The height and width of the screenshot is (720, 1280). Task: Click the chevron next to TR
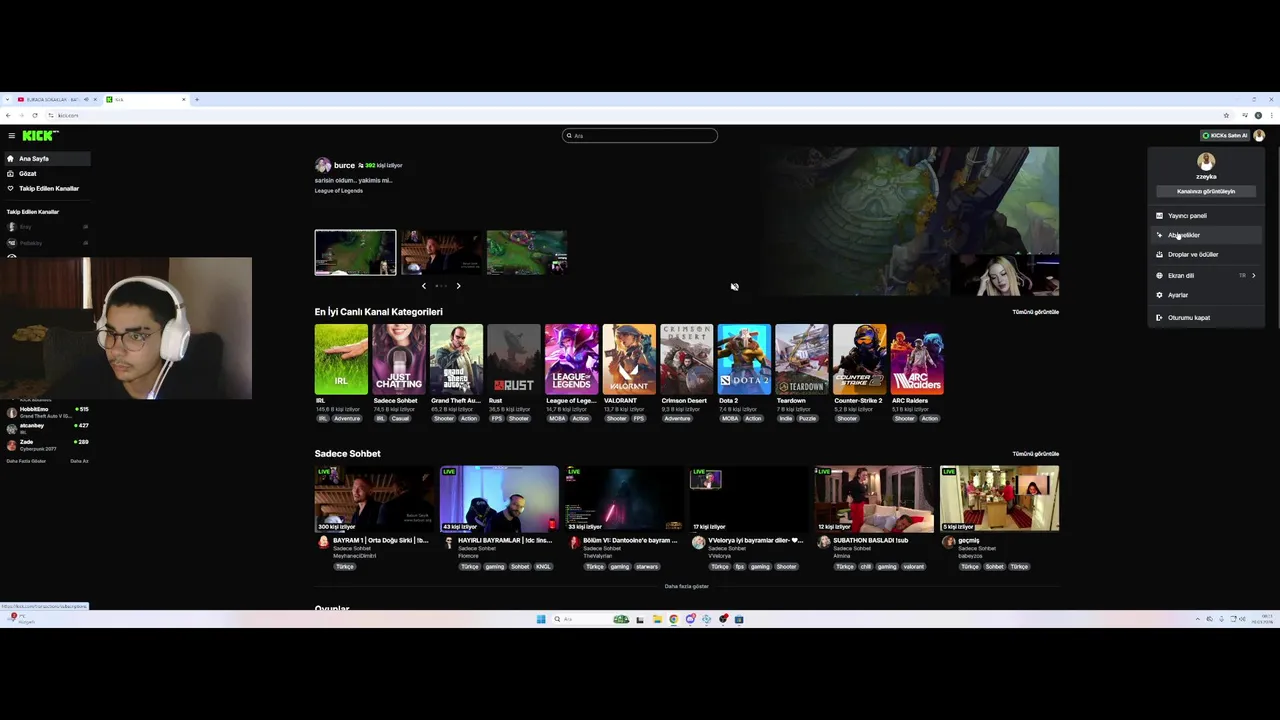click(x=1253, y=275)
